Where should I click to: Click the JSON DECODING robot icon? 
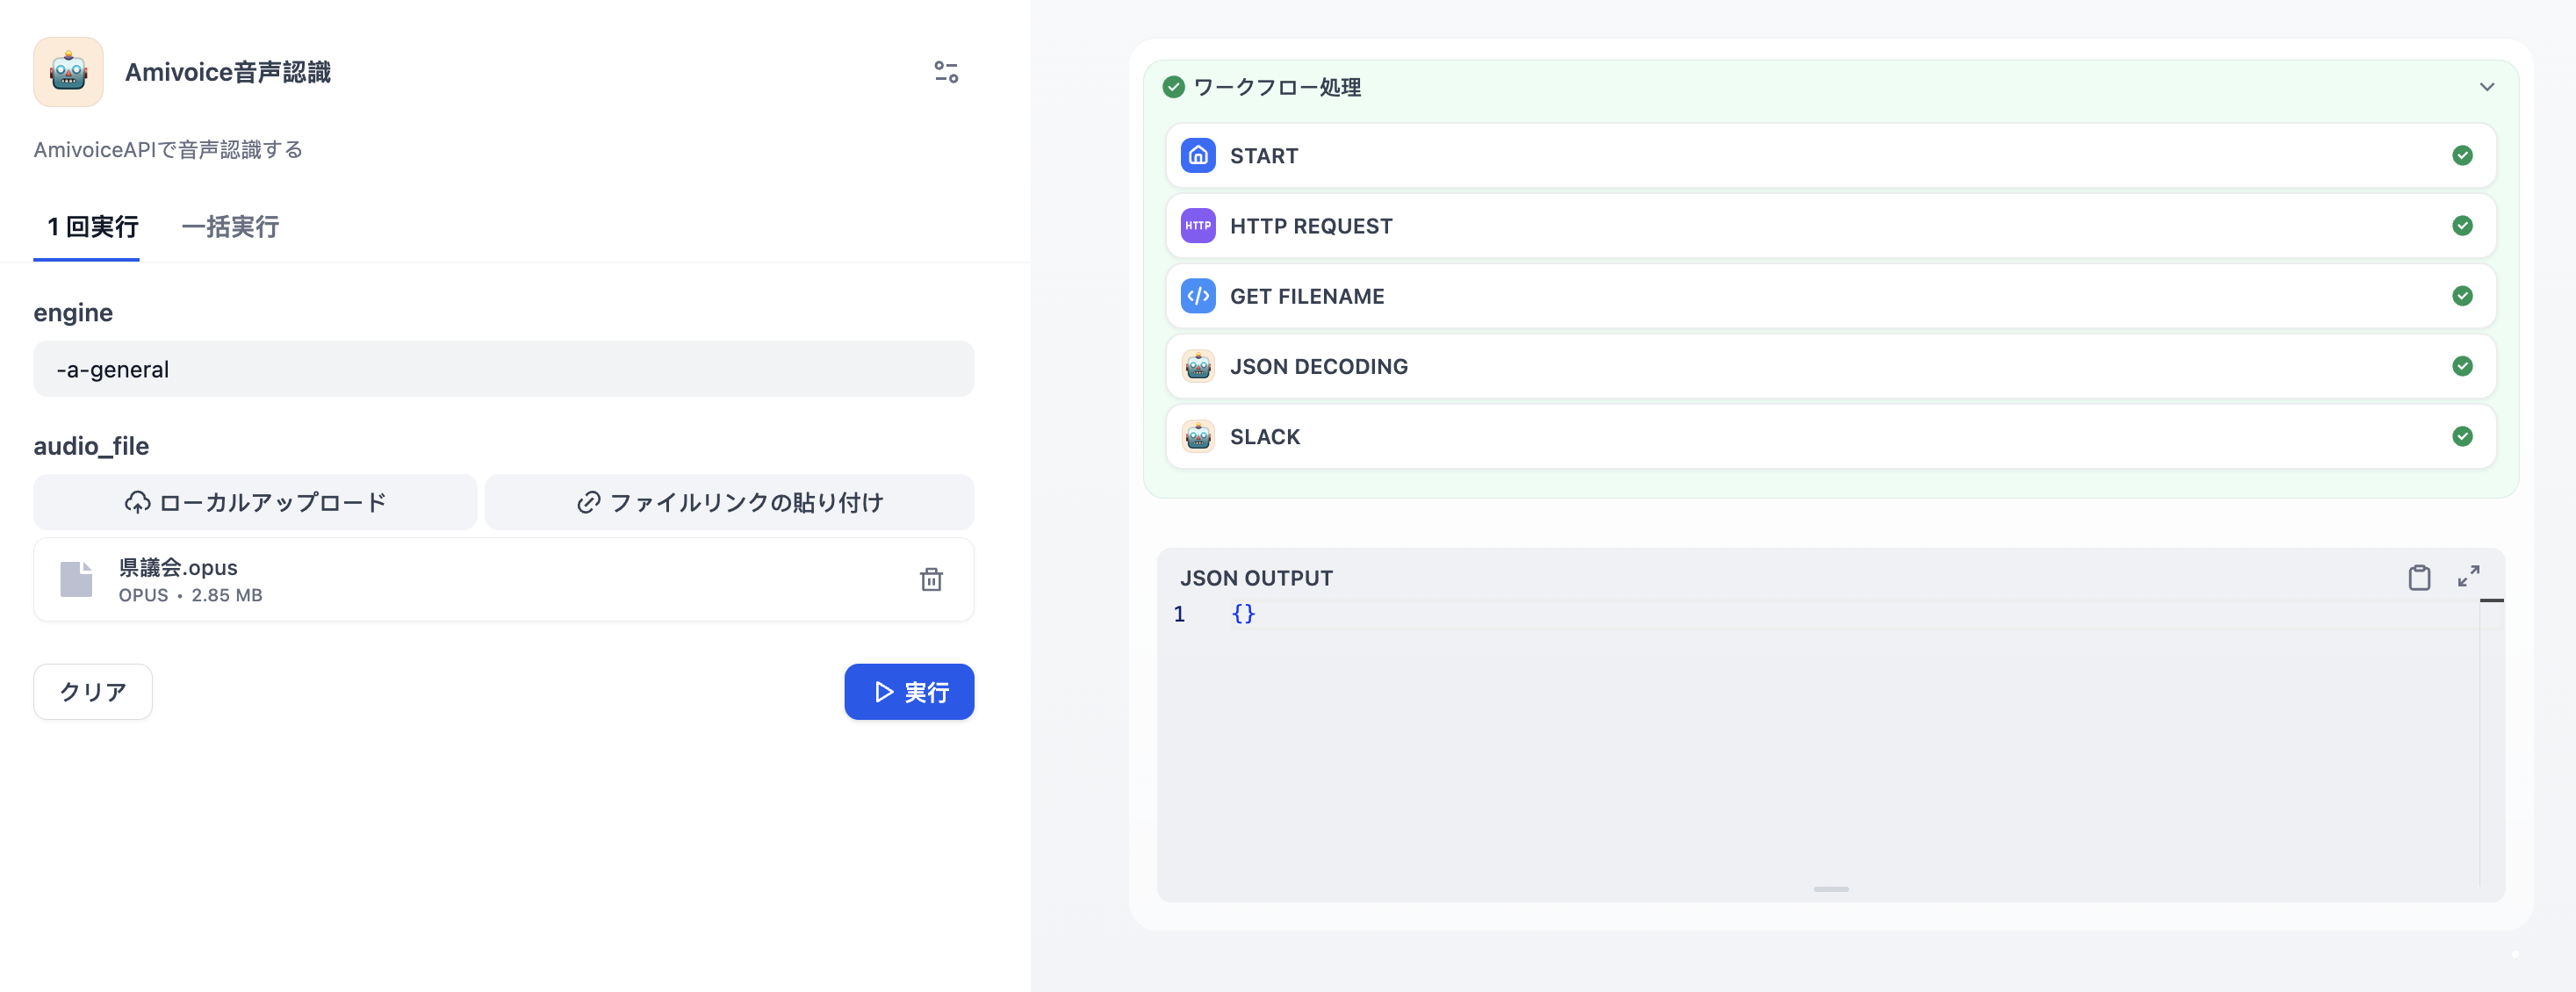click(x=1197, y=366)
